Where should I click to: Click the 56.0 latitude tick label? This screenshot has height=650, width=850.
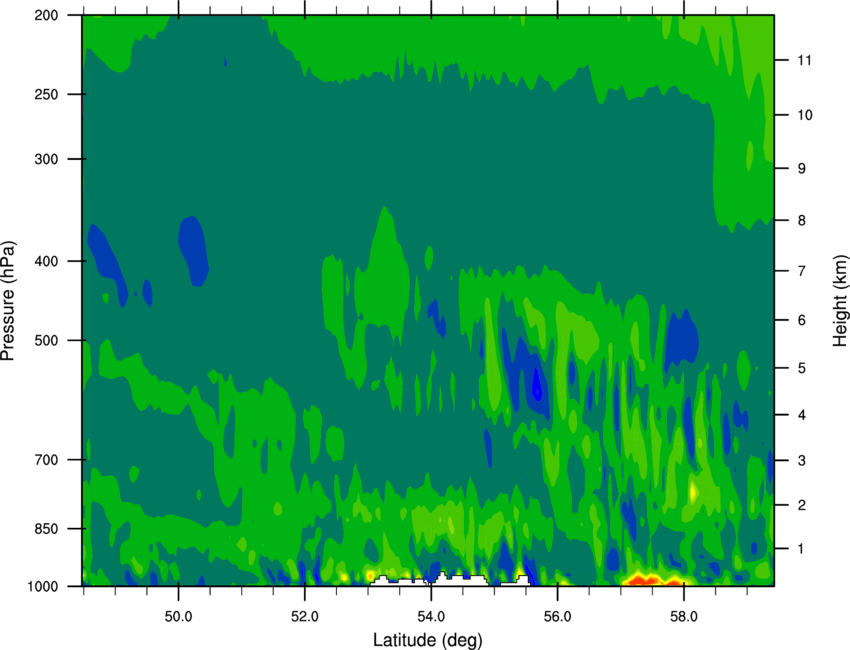(557, 617)
